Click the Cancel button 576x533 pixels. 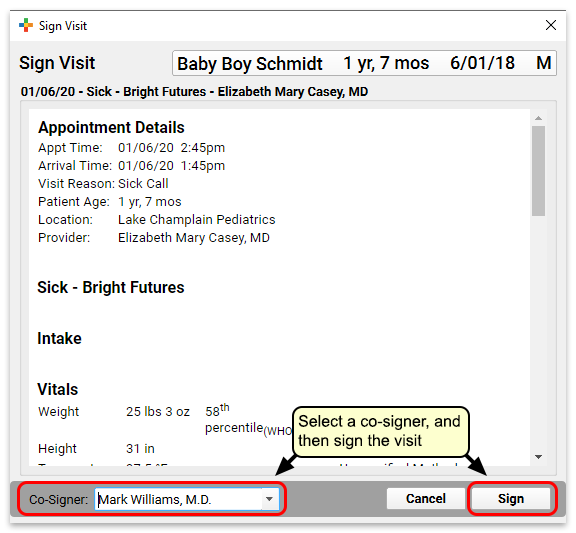425,498
